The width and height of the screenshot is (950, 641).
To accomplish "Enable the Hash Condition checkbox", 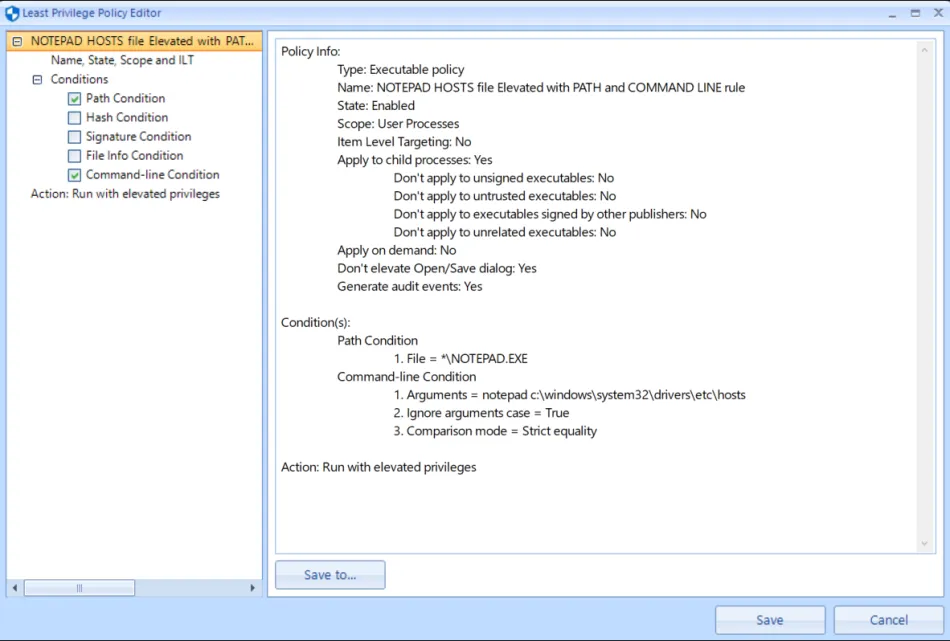I will [x=75, y=118].
